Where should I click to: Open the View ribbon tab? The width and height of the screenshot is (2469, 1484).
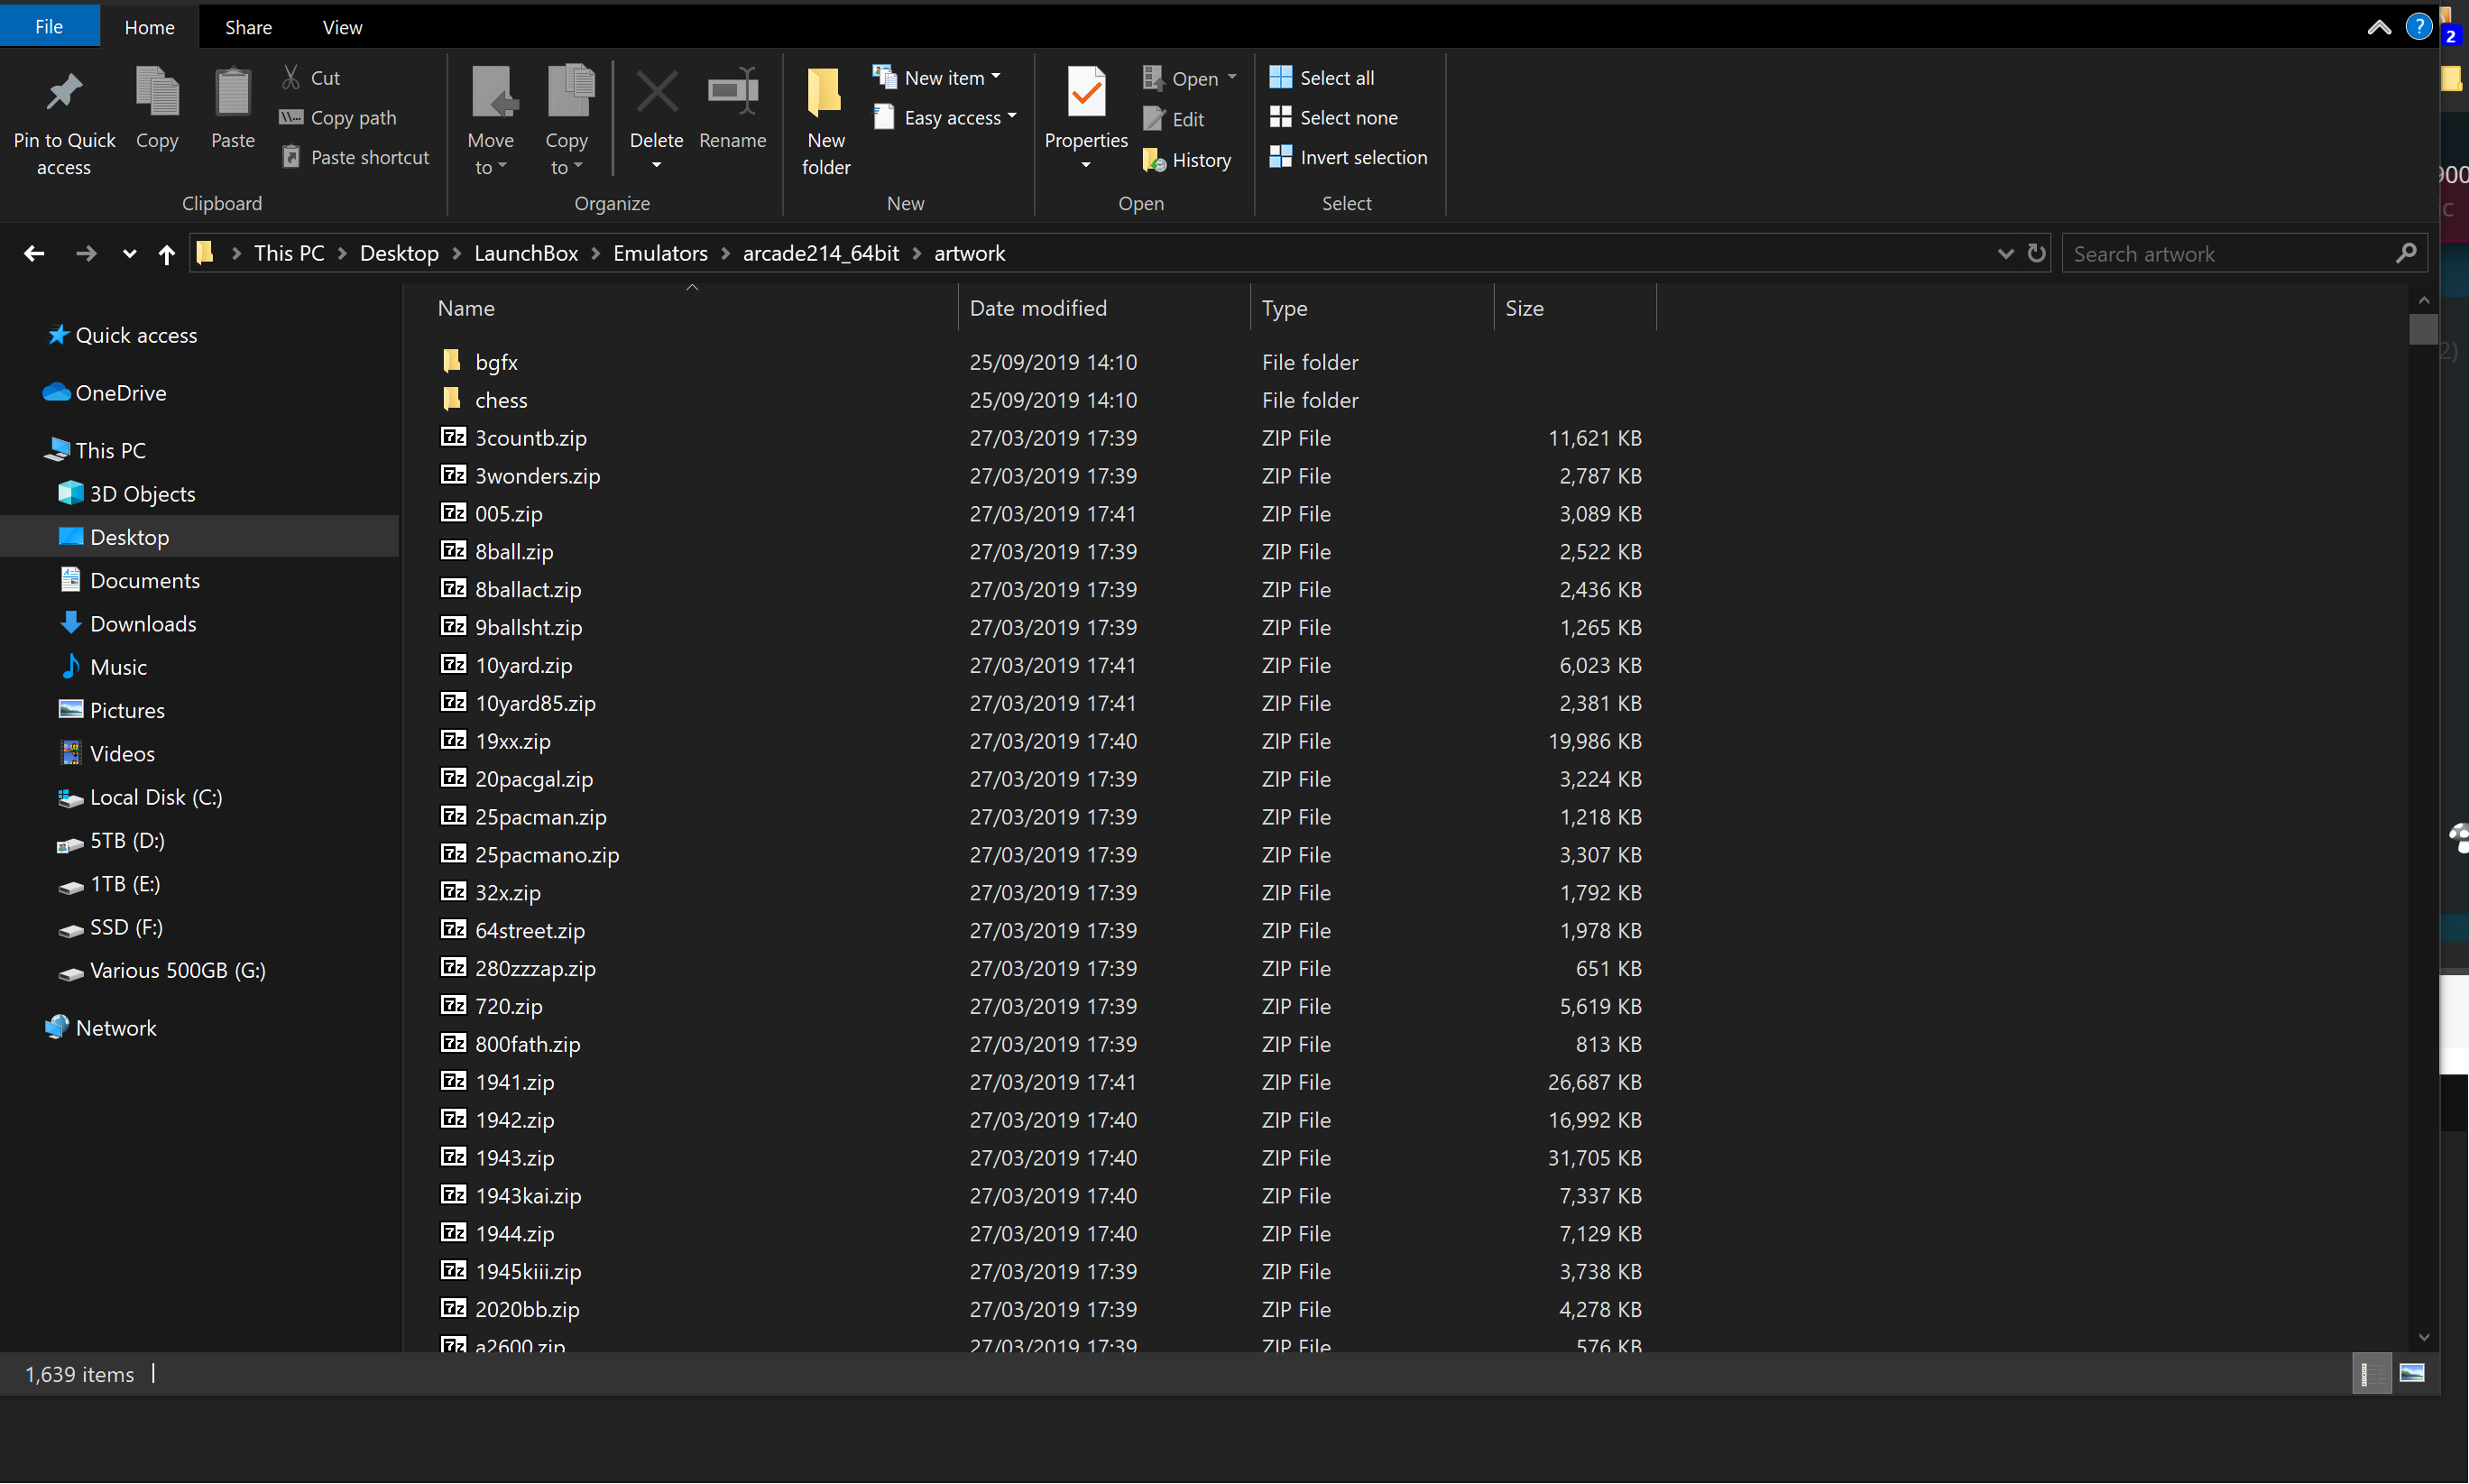341,27
